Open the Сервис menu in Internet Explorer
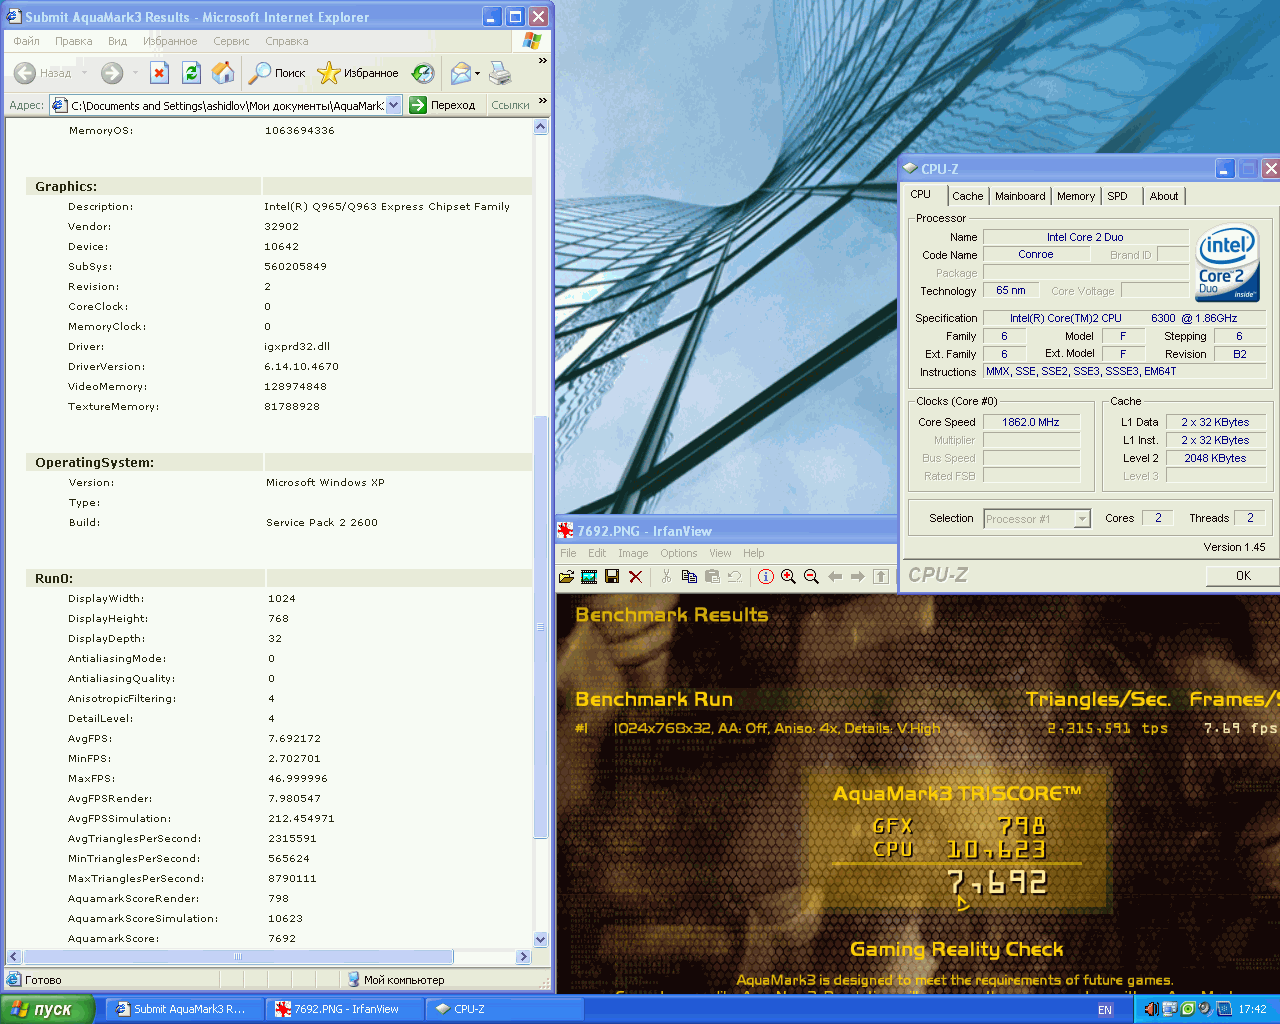 (x=231, y=41)
